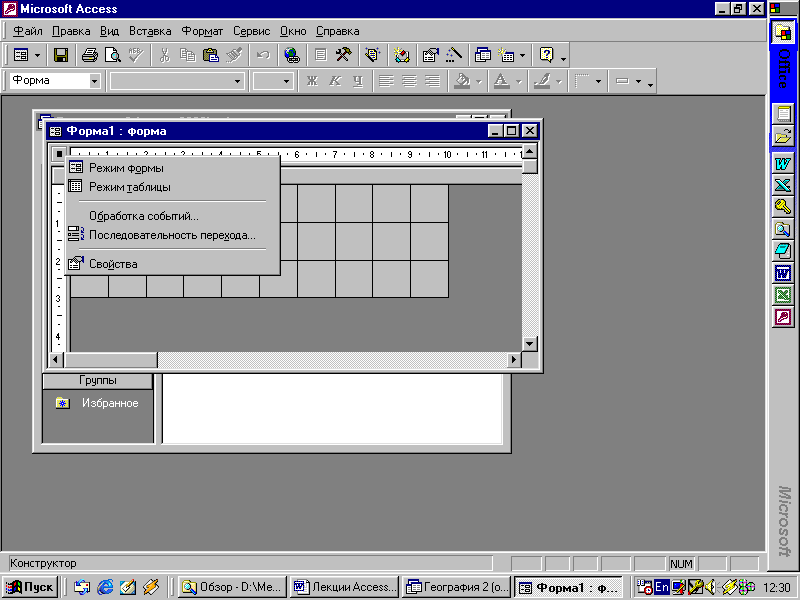Toggle underline (Ч) formatting
The image size is (800, 600).
(x=358, y=81)
